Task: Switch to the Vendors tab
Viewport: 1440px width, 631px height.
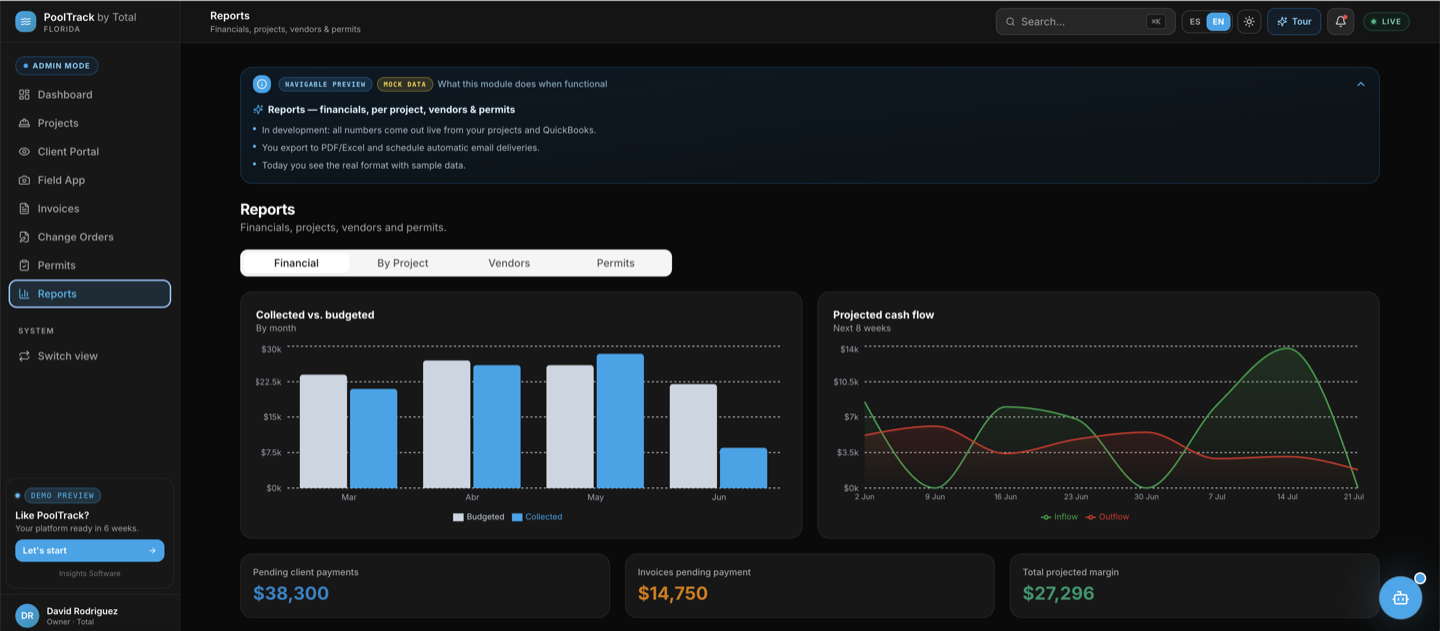Action: [509, 263]
